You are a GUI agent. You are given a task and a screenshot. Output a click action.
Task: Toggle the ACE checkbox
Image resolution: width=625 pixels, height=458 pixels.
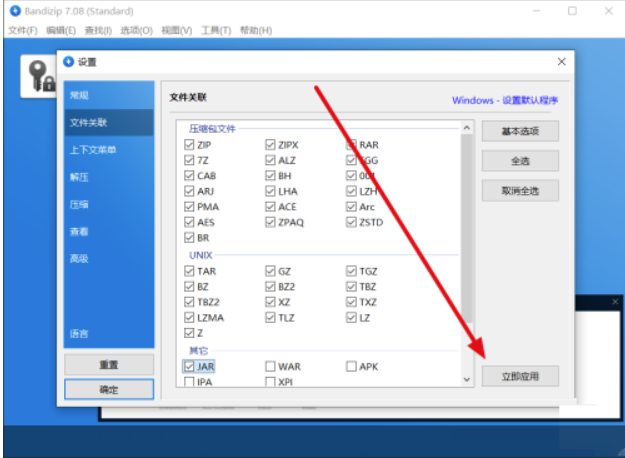point(270,206)
